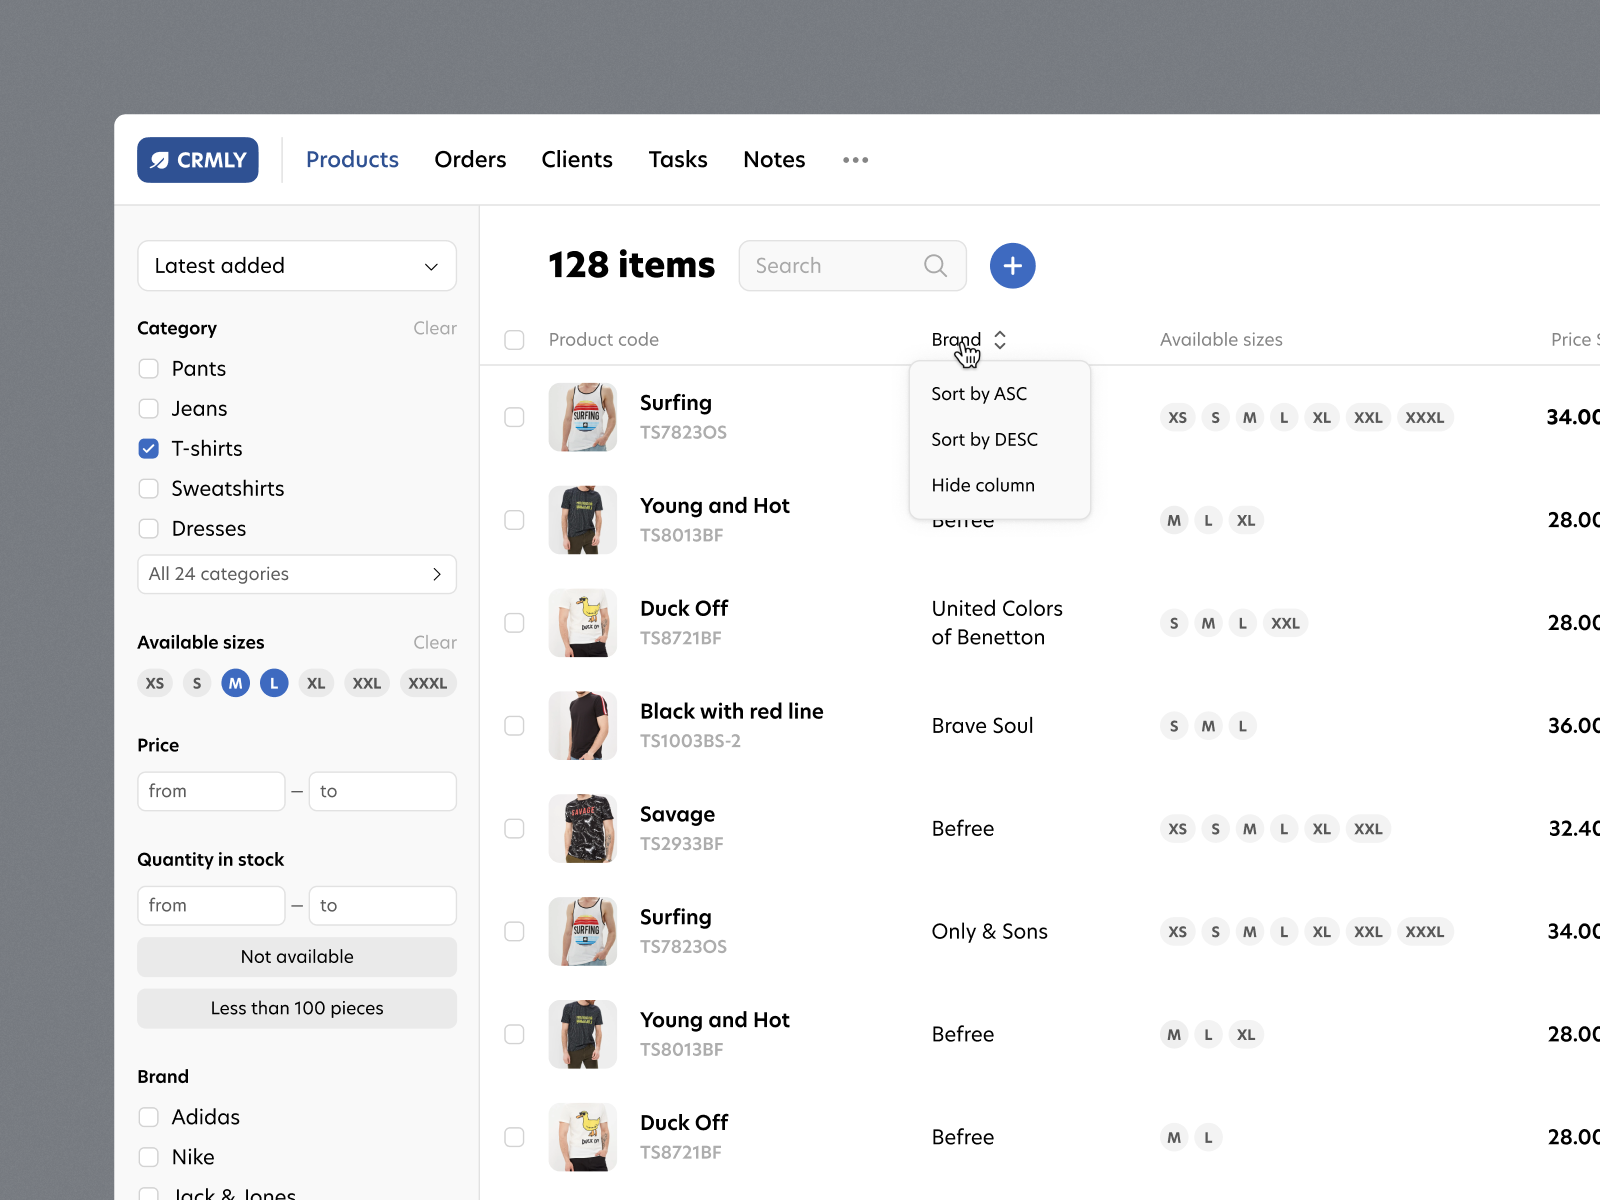Uncheck the T-shirts category
The width and height of the screenshot is (1600, 1200).
(149, 449)
